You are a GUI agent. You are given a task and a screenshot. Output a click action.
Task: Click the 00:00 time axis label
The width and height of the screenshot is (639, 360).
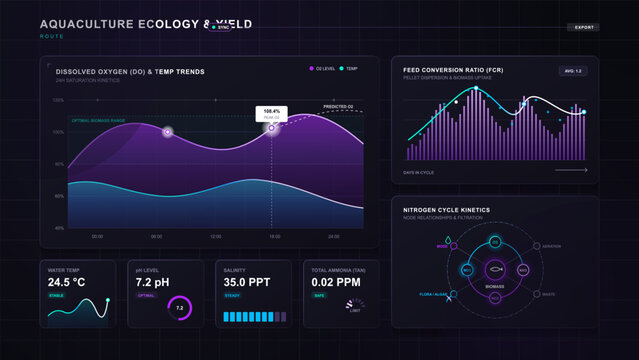pyautogui.click(x=97, y=236)
